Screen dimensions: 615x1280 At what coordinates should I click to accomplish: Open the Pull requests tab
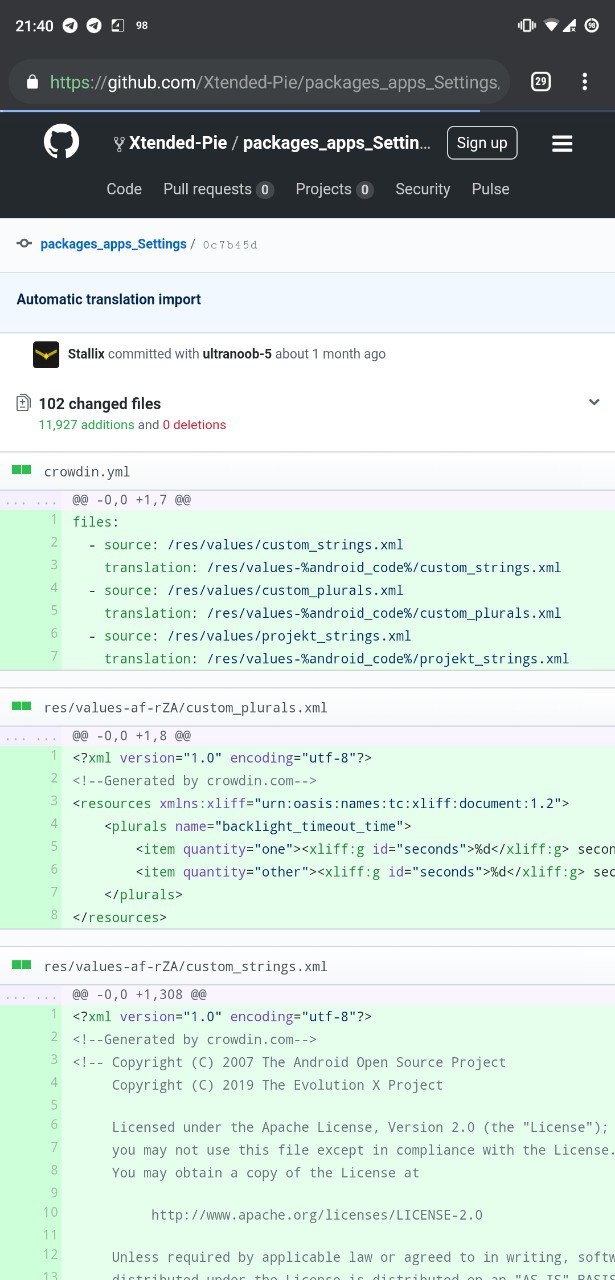218,189
